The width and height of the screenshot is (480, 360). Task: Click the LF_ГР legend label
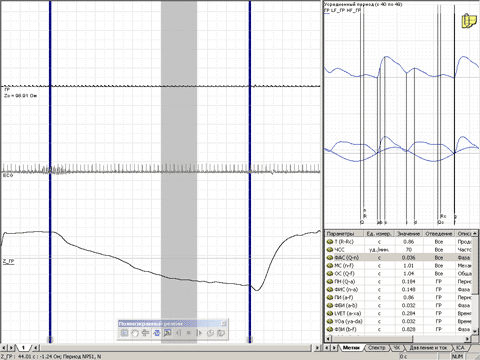pos(338,10)
